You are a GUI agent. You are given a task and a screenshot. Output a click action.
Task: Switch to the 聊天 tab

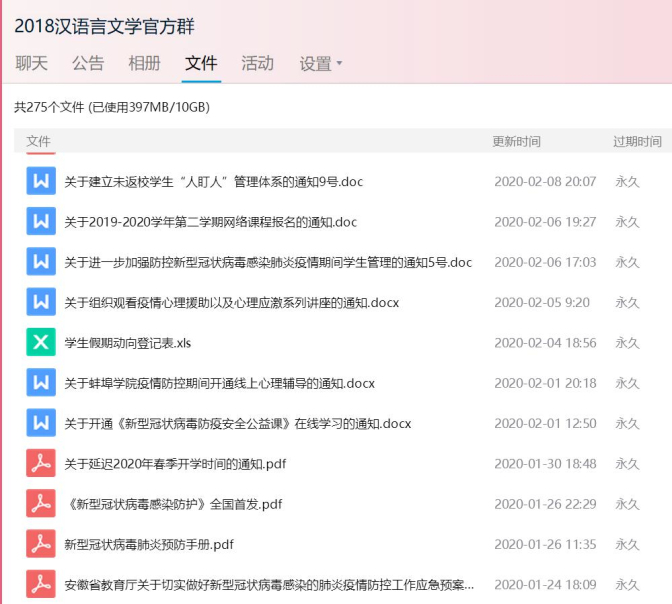click(32, 64)
